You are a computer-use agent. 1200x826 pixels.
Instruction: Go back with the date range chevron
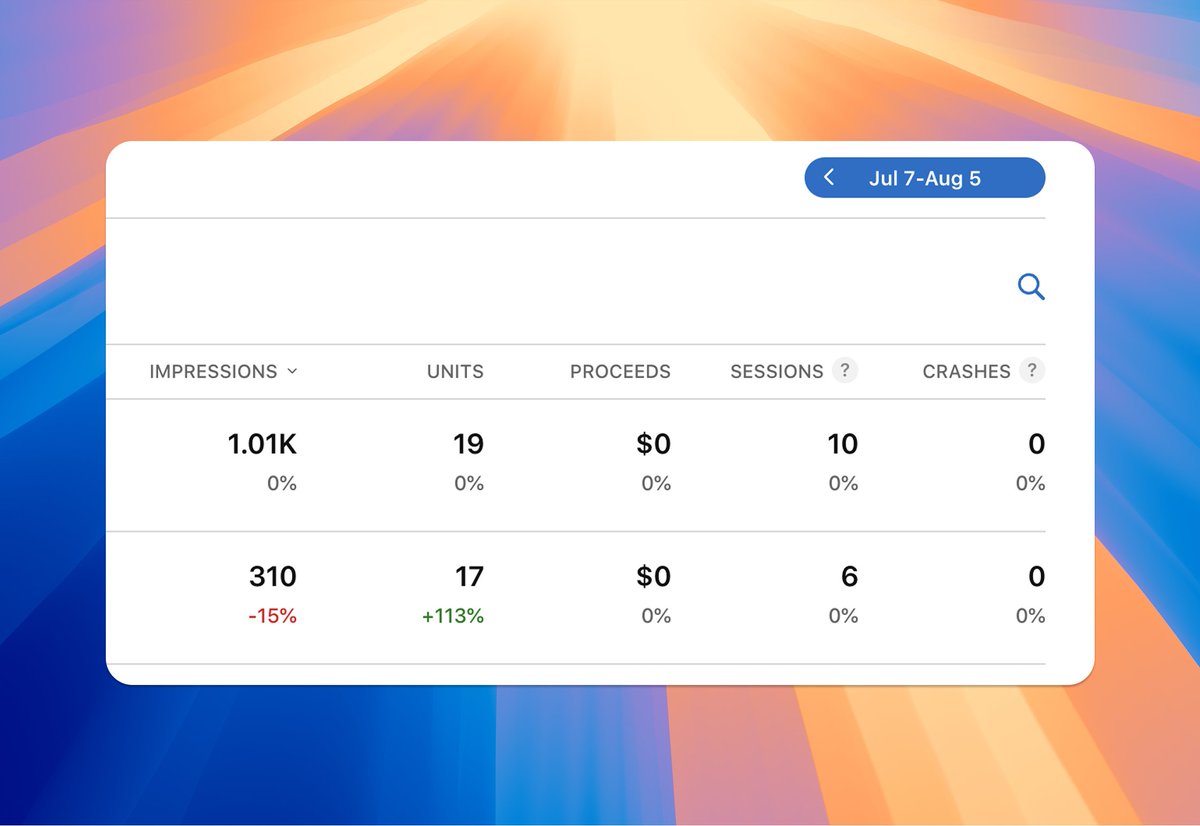[829, 178]
